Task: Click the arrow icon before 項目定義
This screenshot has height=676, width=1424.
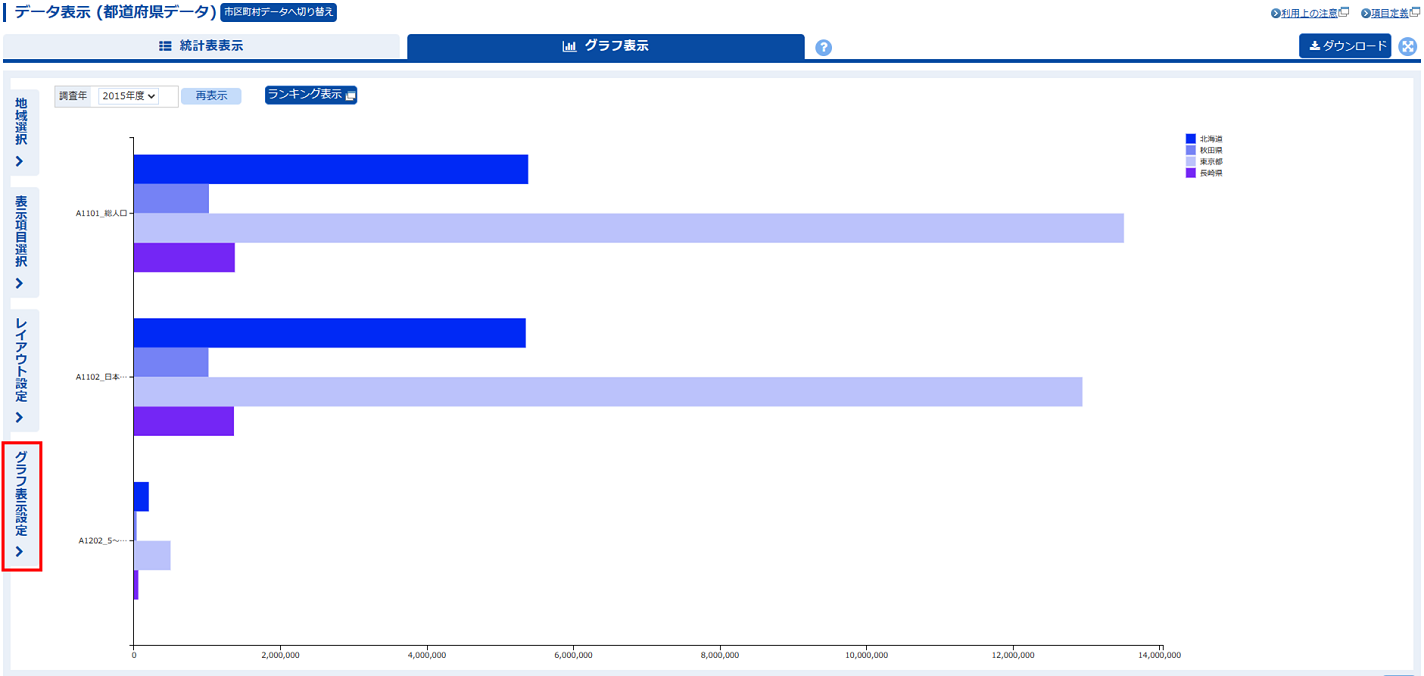Action: [x=1365, y=13]
